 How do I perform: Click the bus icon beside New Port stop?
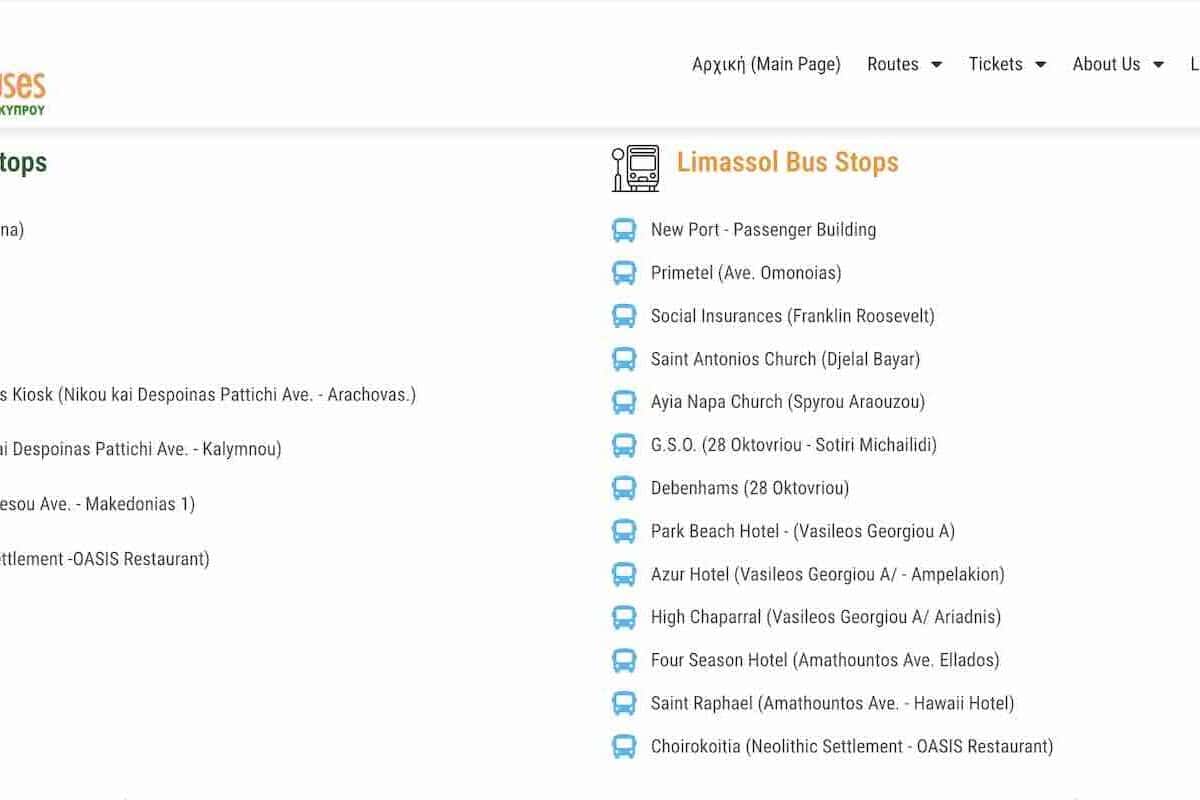pos(624,230)
